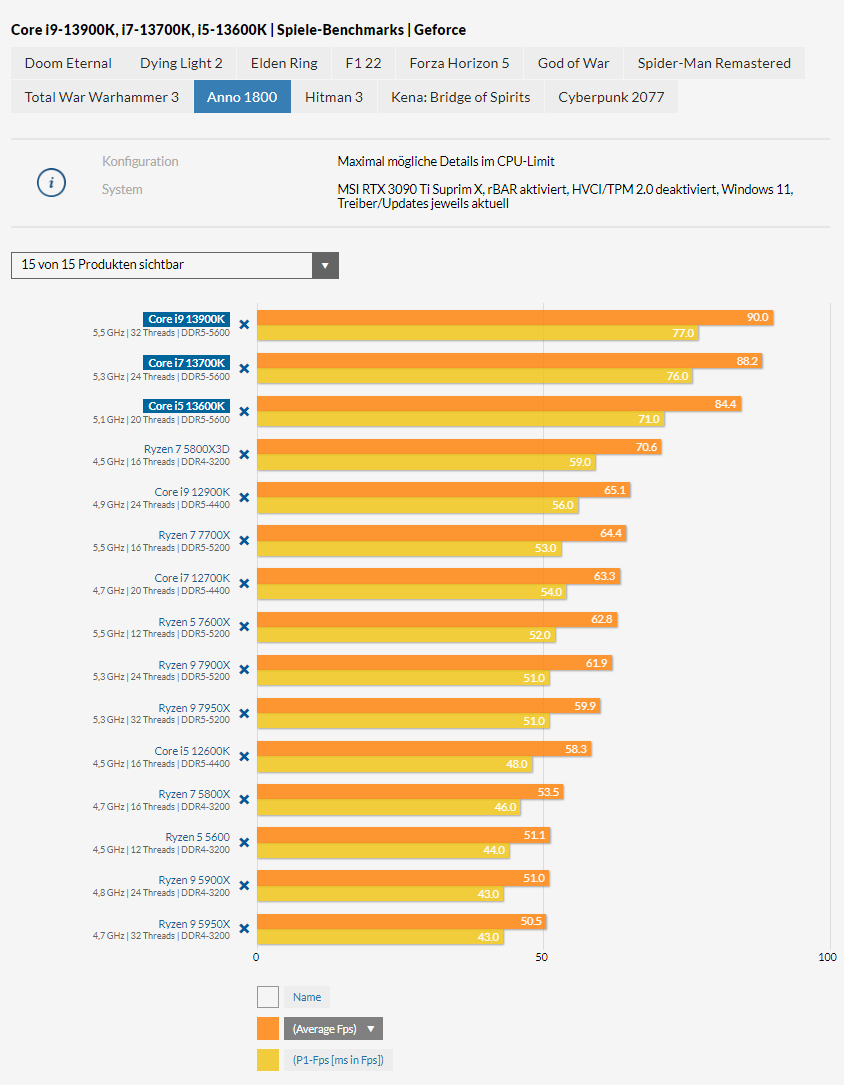Click the 'System' label

click(123, 190)
